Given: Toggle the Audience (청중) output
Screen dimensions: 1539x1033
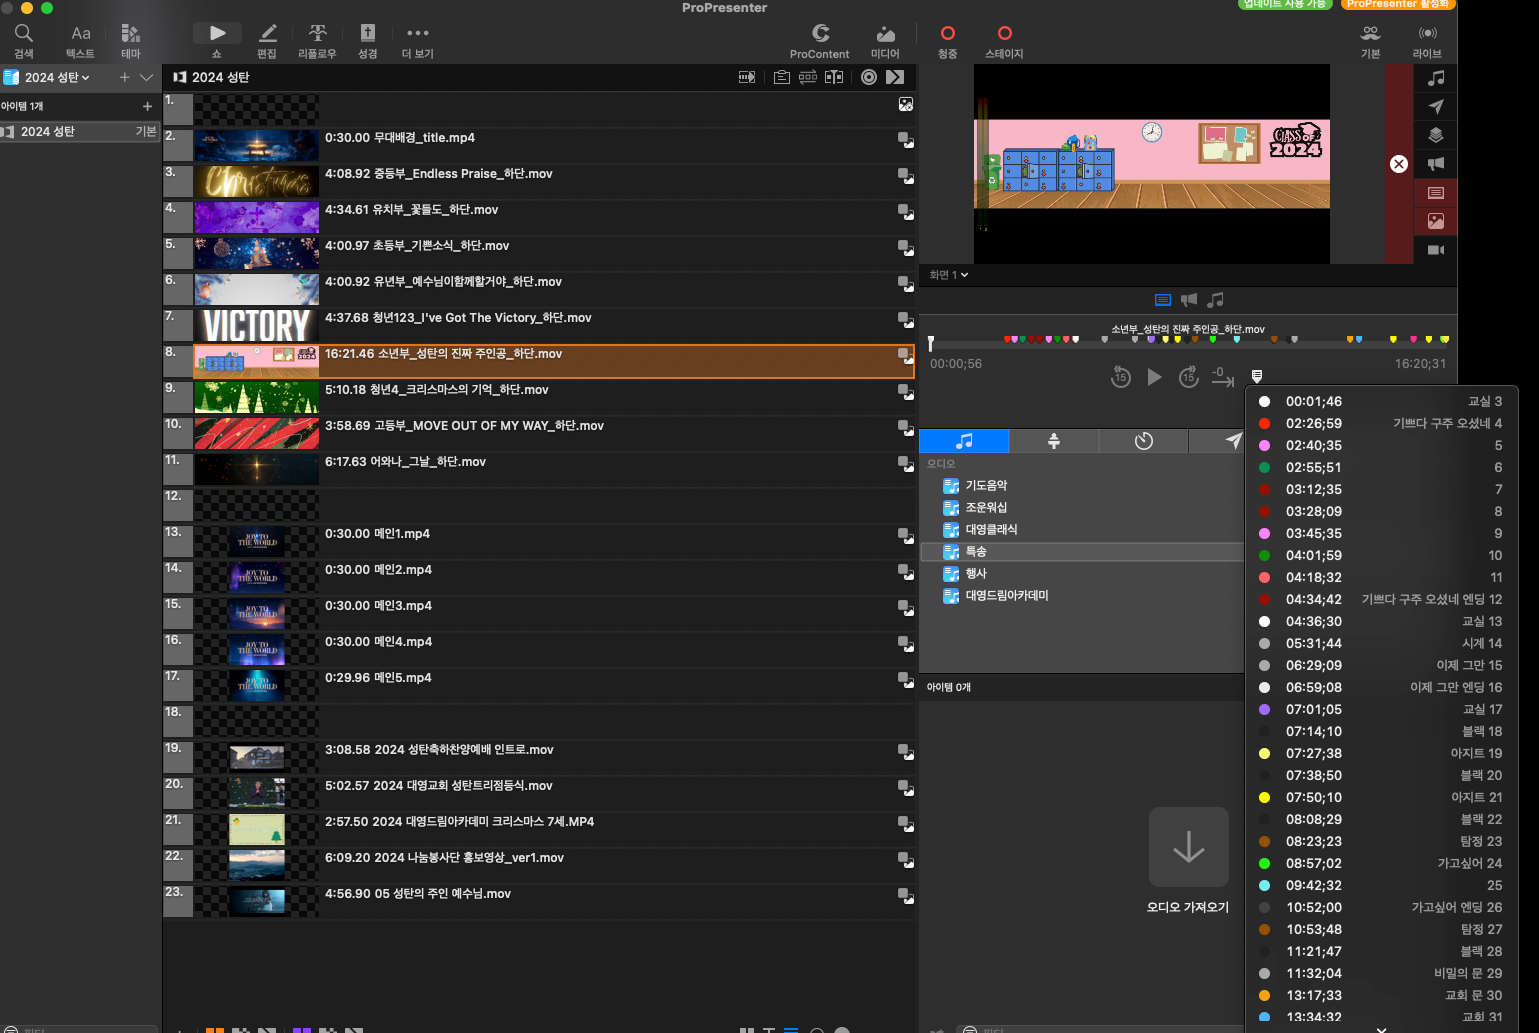Looking at the screenshot, I should pyautogui.click(x=947, y=40).
